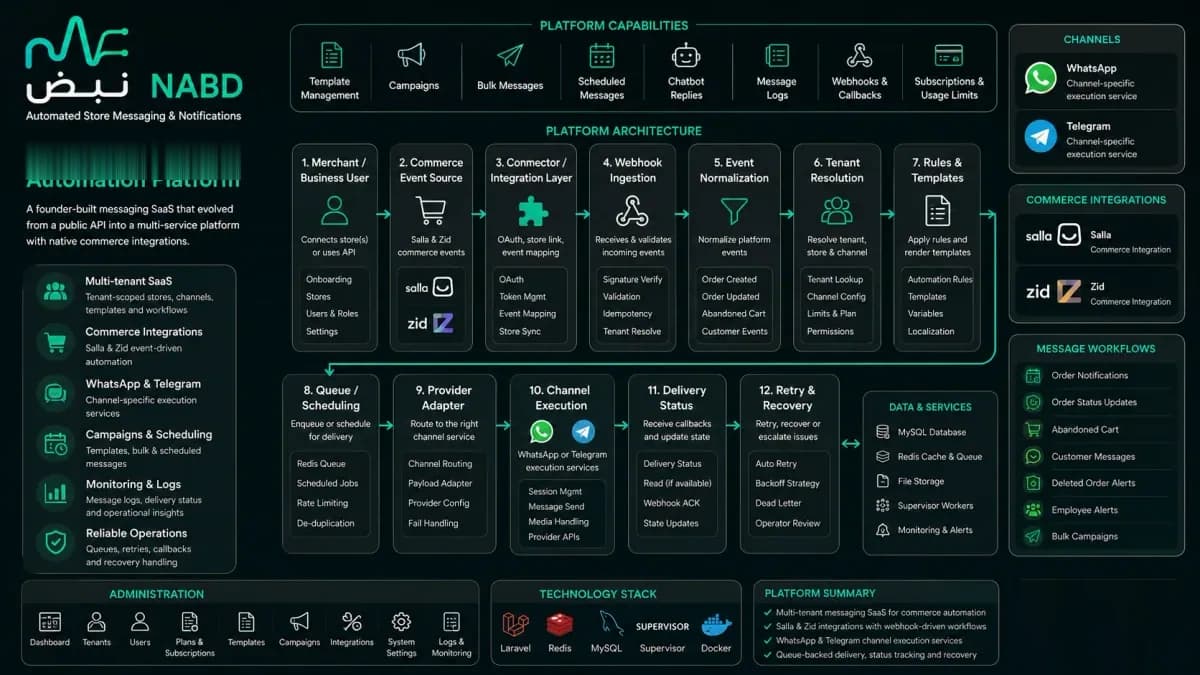1200x675 pixels.
Task: Select the Campaigns megaphone icon in Platform Capabilities
Action: pos(411,55)
